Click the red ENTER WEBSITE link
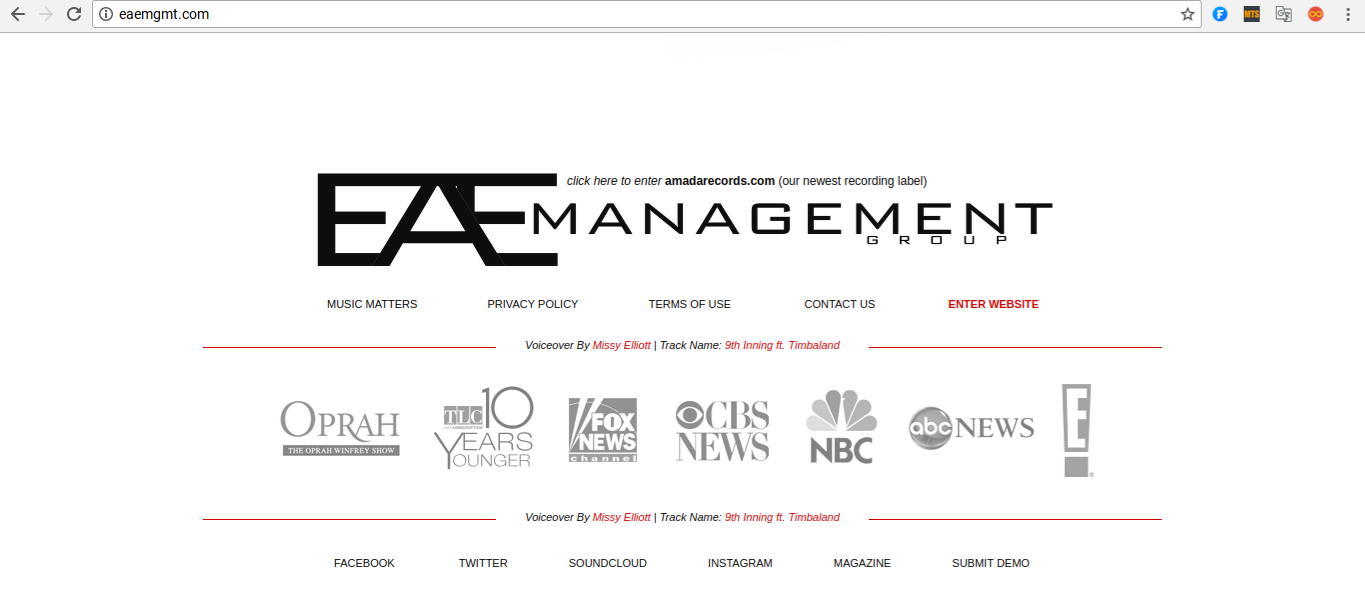Image resolution: width=1365 pixels, height=607 pixels. point(993,304)
